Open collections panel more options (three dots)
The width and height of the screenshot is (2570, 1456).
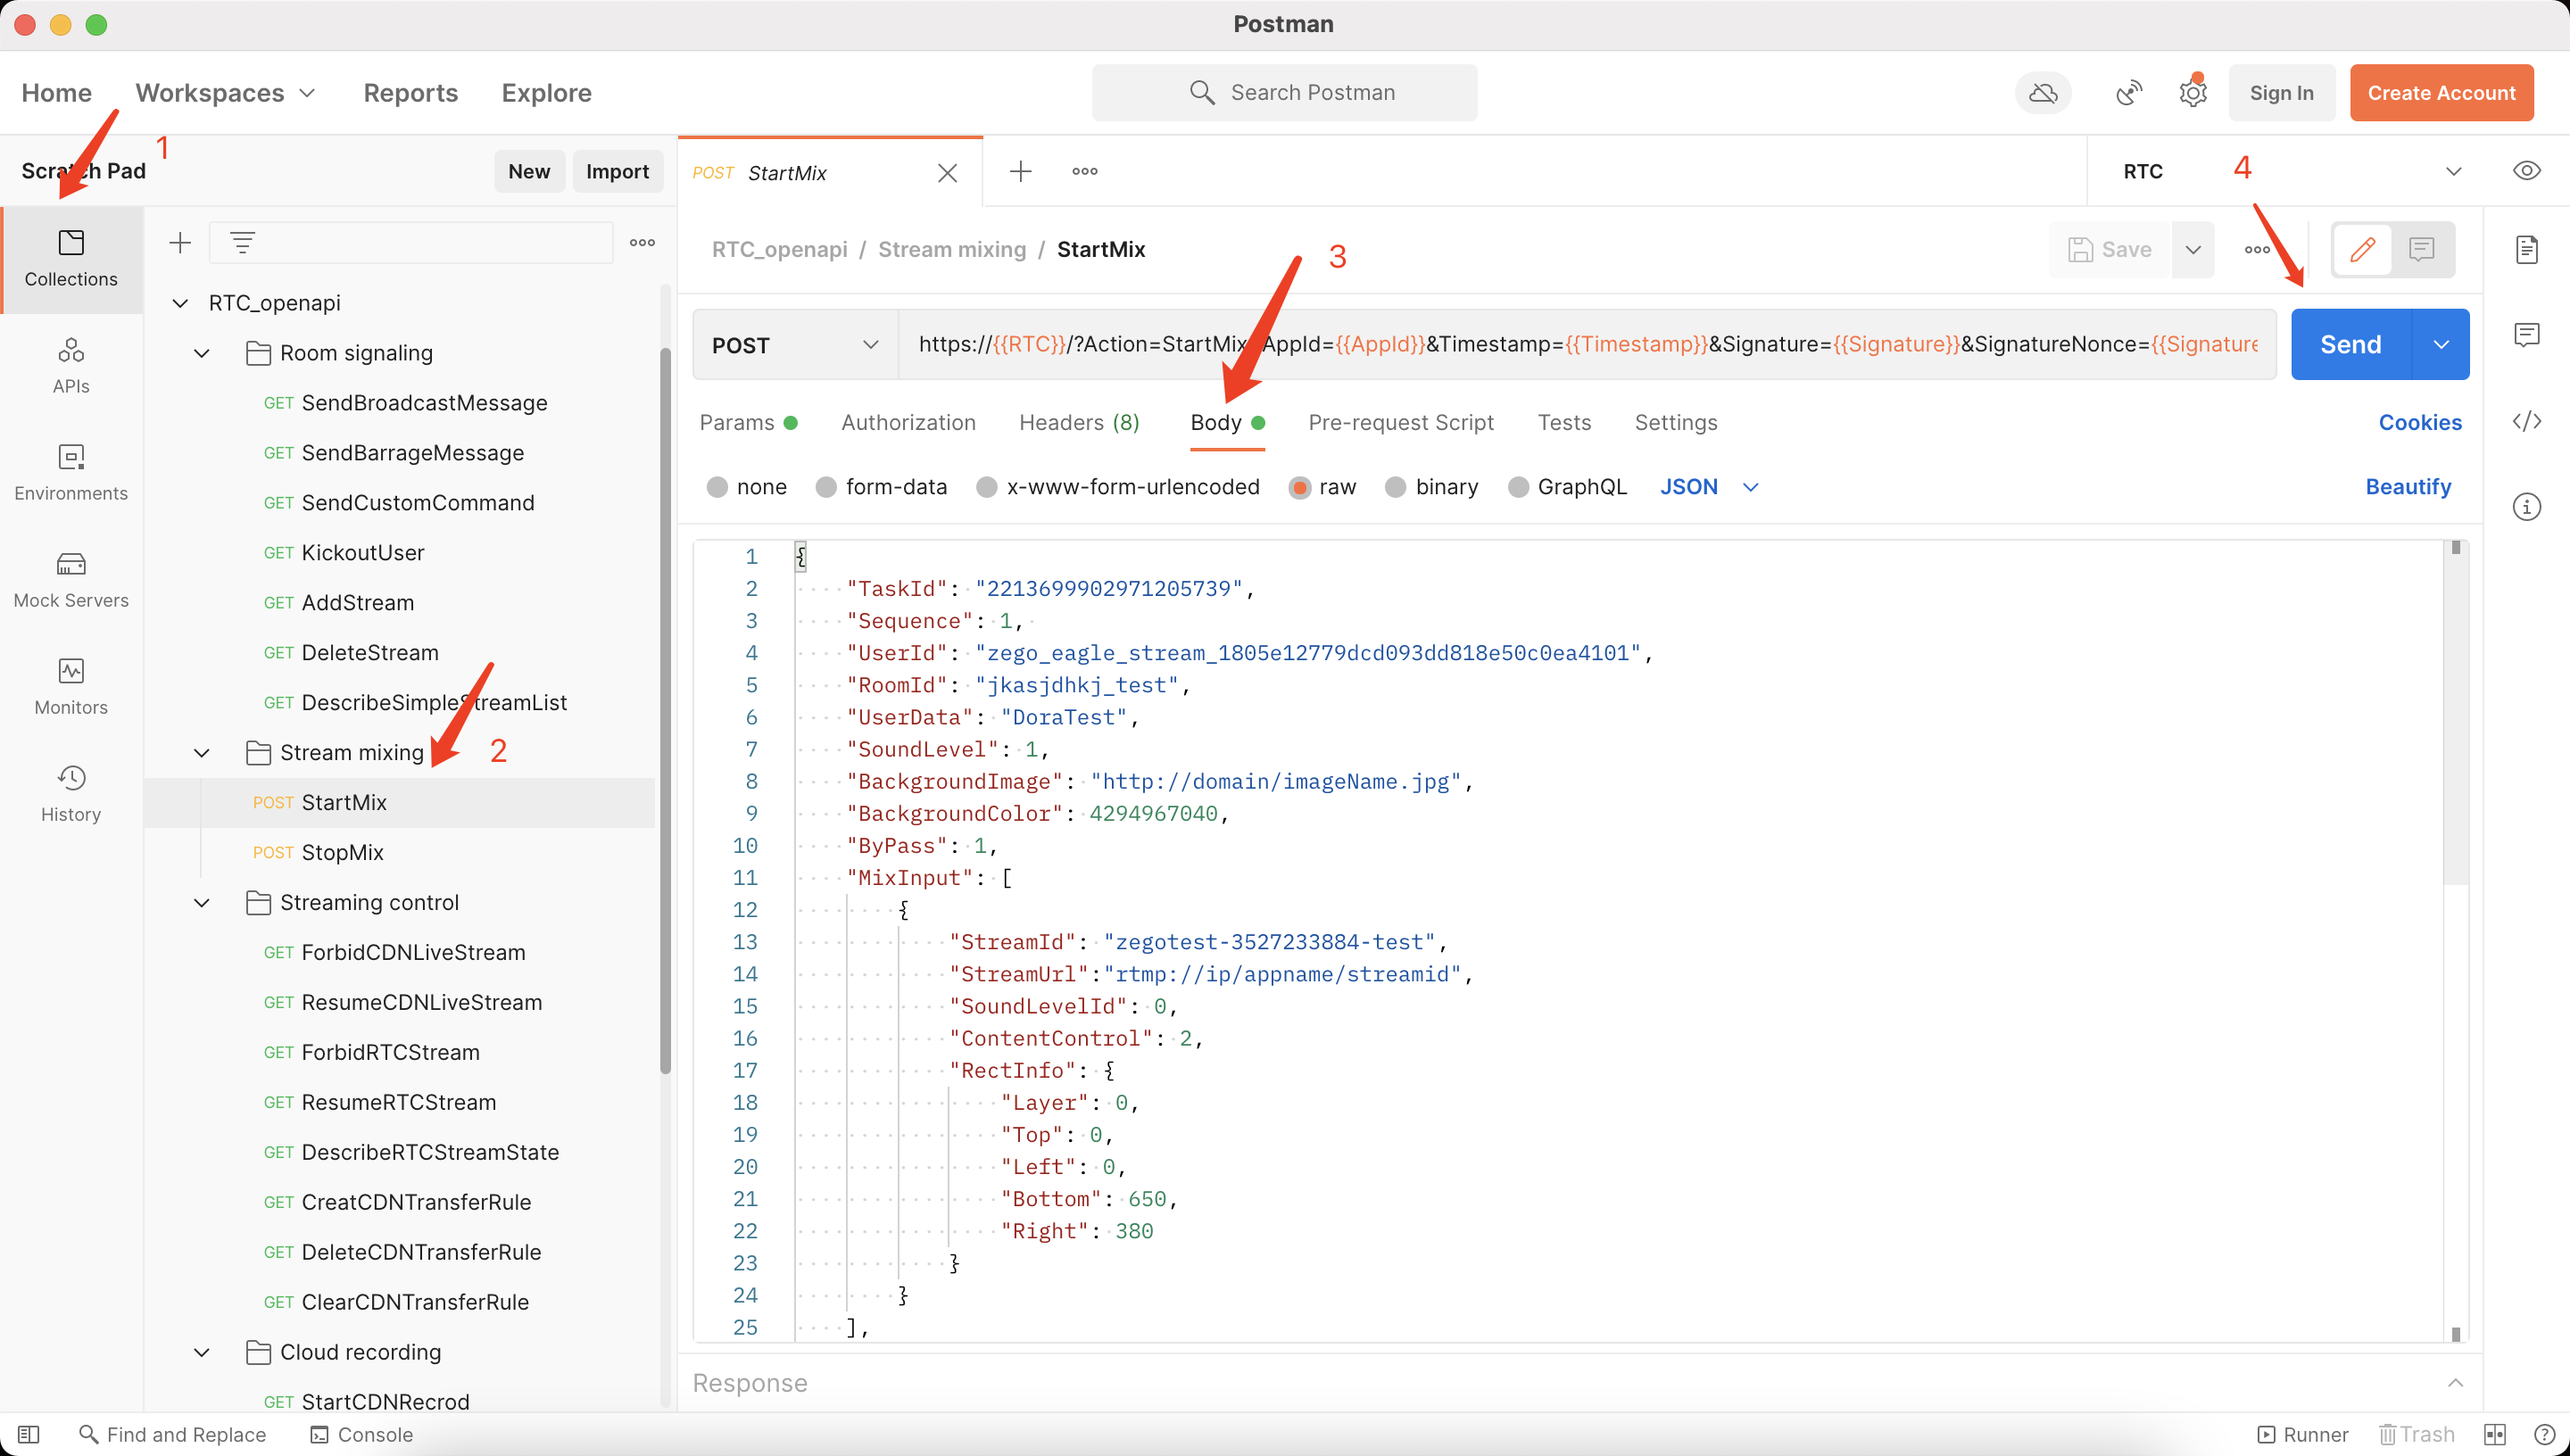pyautogui.click(x=642, y=242)
